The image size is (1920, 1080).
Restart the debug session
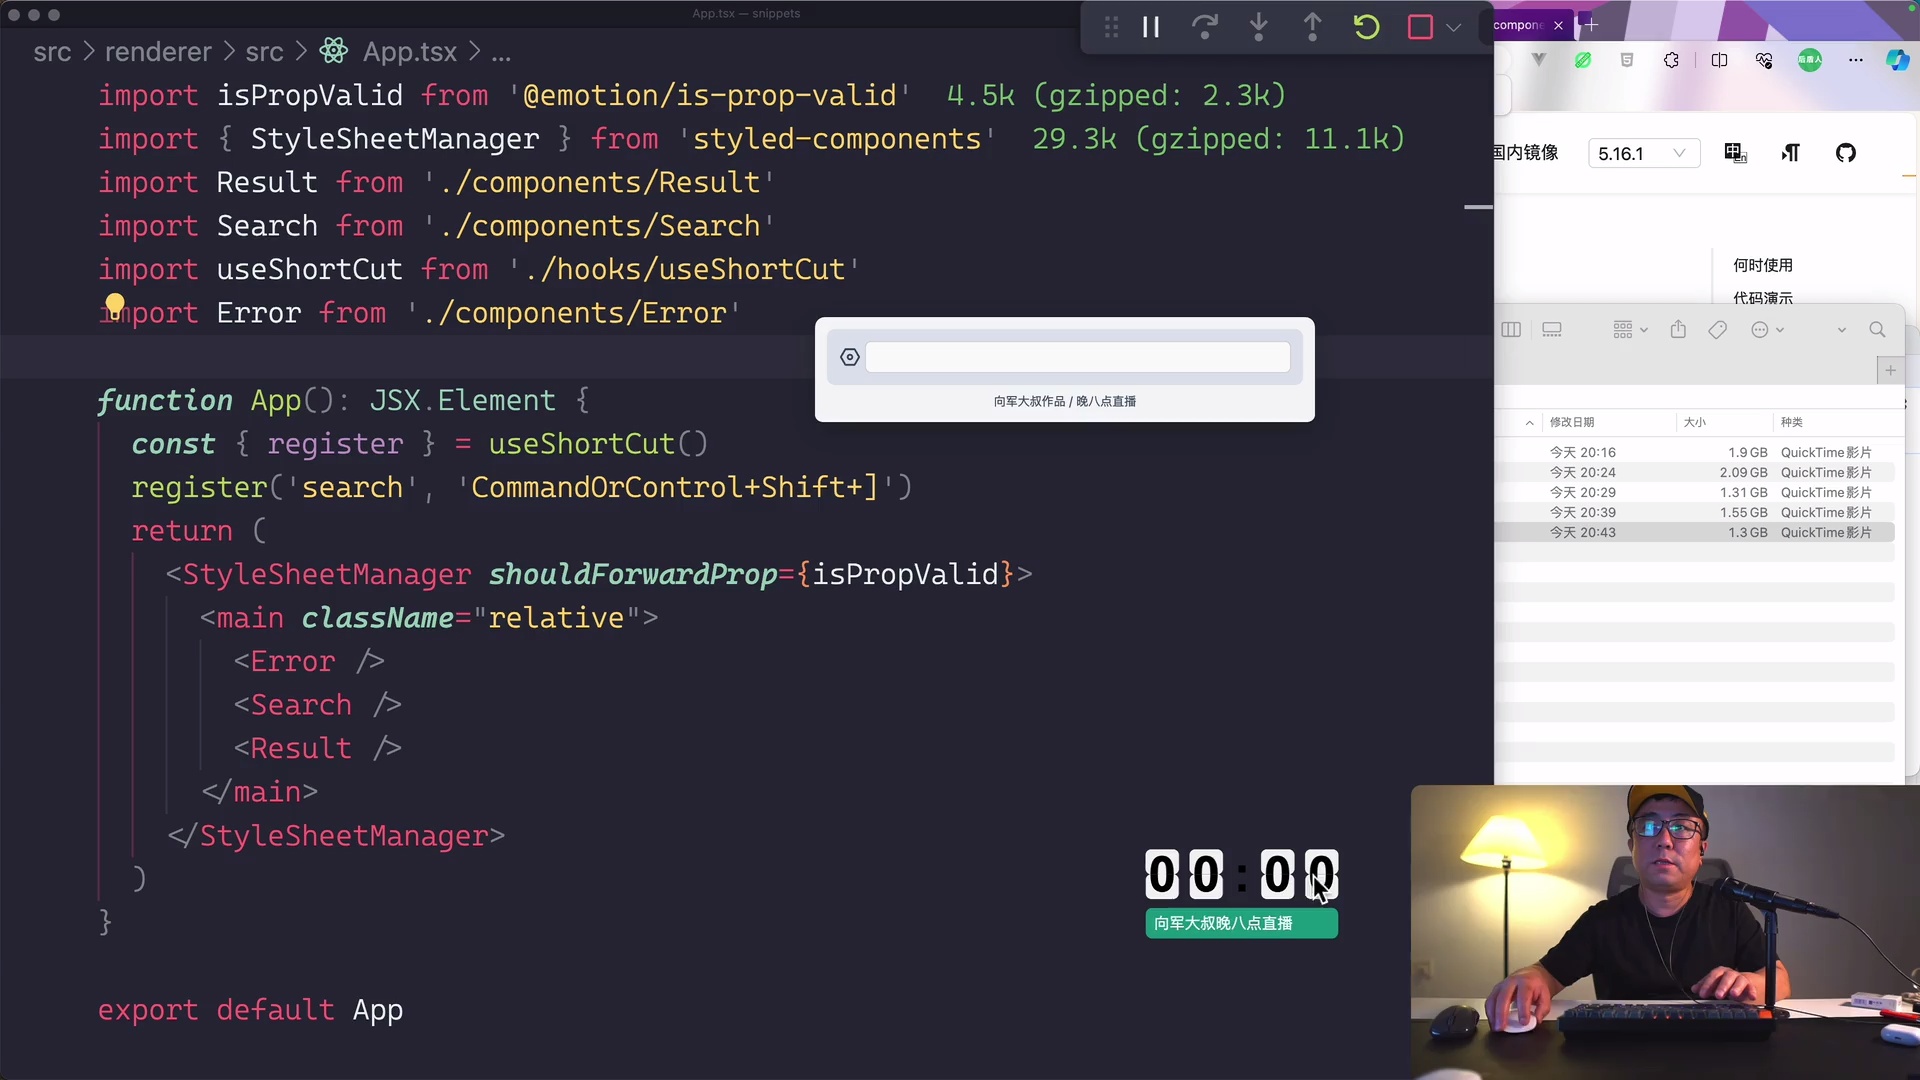[1366, 27]
